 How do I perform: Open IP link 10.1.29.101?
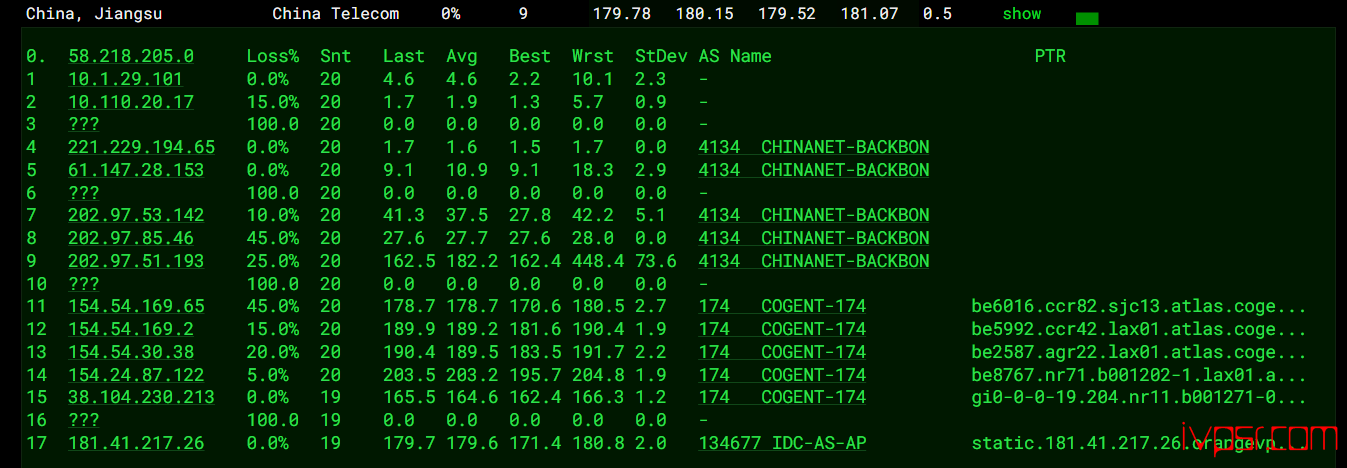125,79
